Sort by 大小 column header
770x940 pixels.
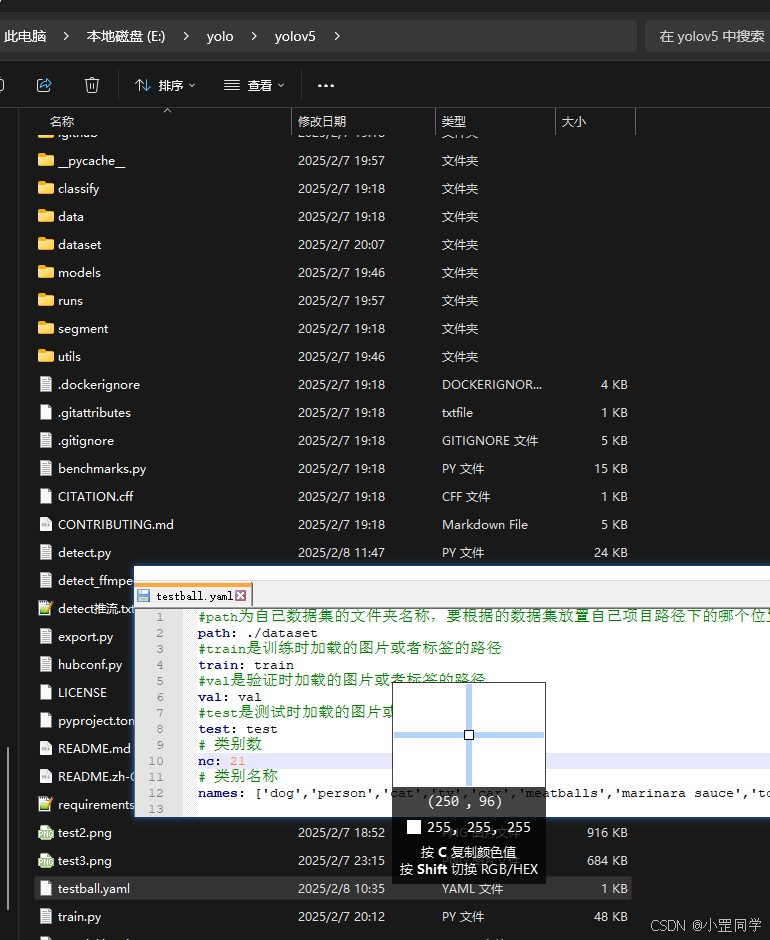pos(573,122)
